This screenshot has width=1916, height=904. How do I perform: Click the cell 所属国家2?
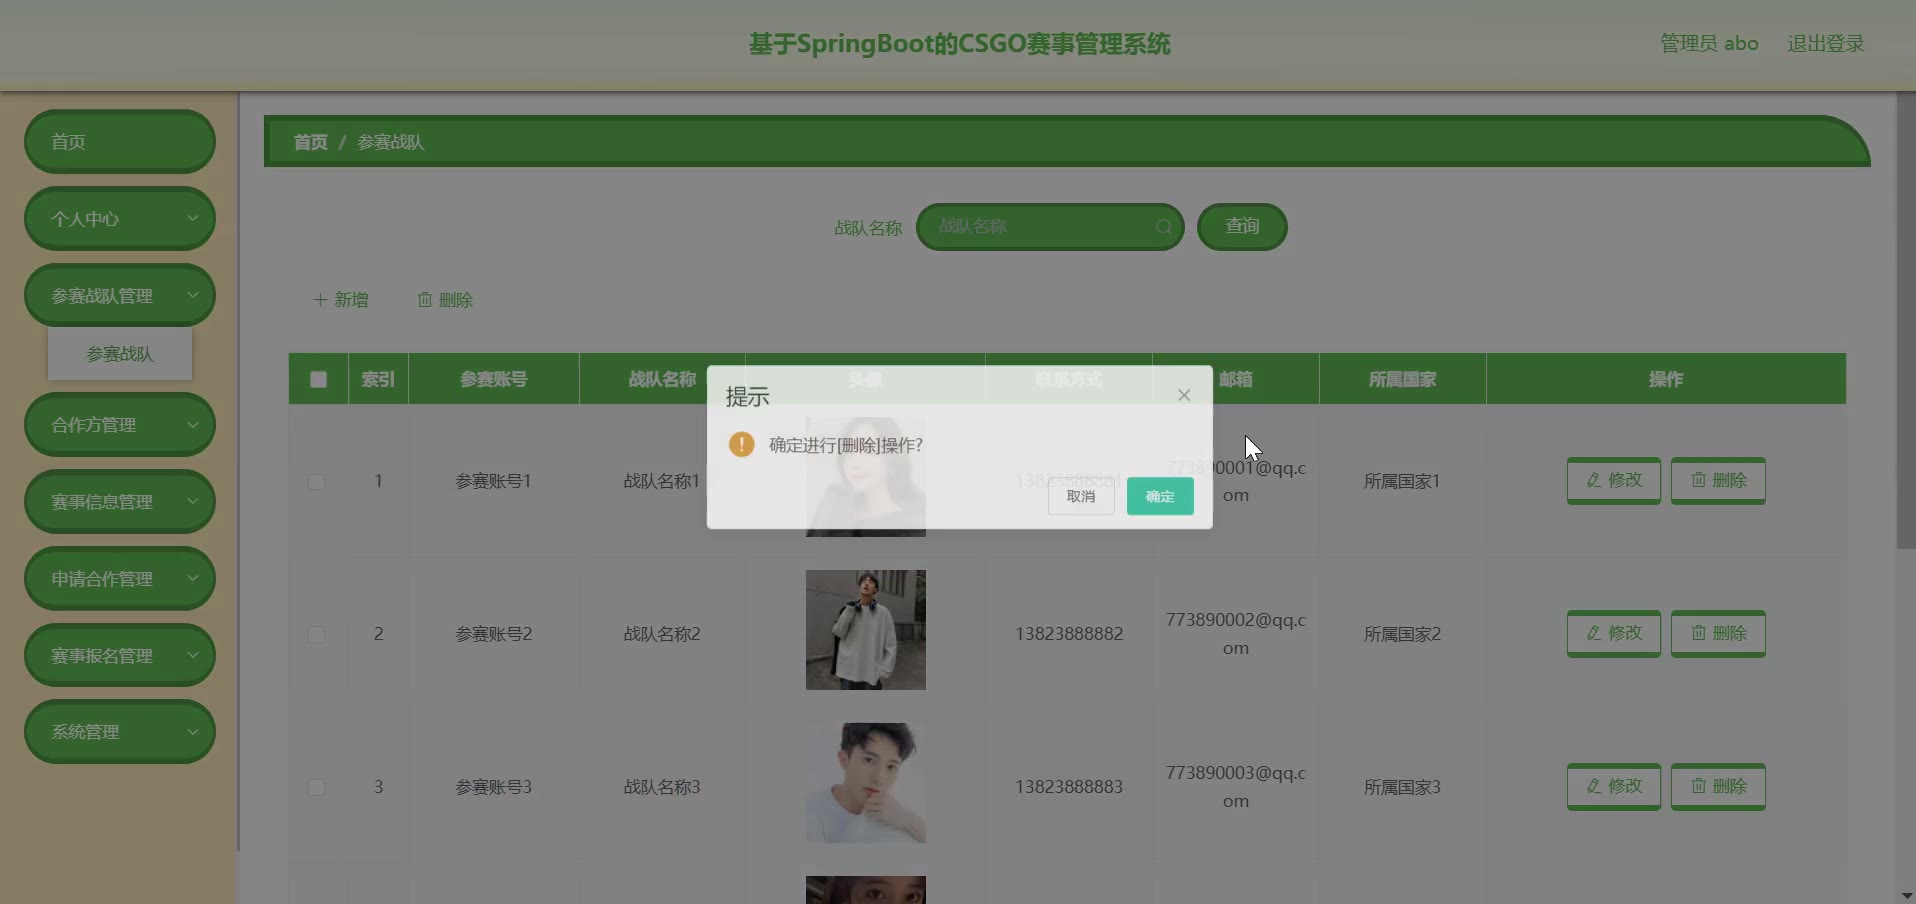coord(1402,634)
